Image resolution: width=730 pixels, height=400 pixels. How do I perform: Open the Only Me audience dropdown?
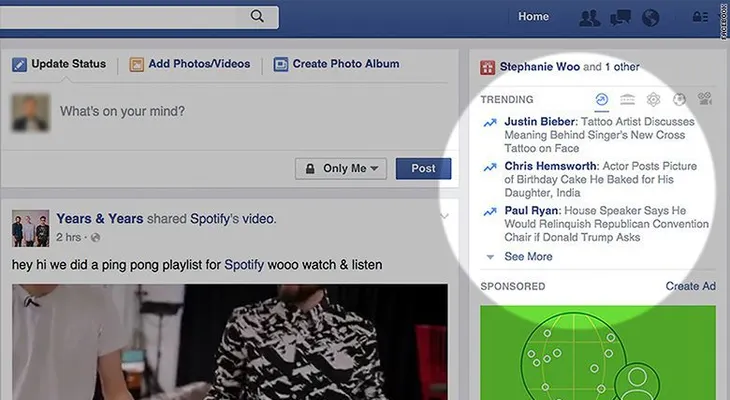(341, 169)
